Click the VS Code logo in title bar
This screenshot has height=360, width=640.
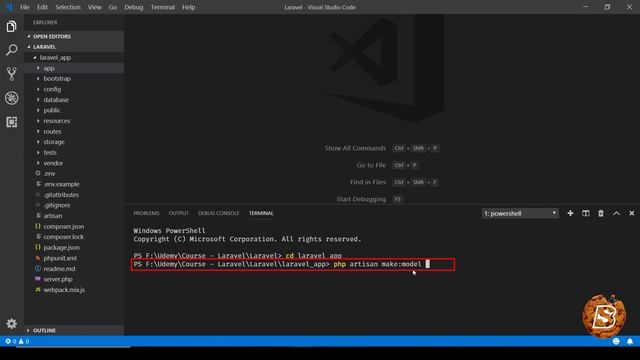pos(9,7)
